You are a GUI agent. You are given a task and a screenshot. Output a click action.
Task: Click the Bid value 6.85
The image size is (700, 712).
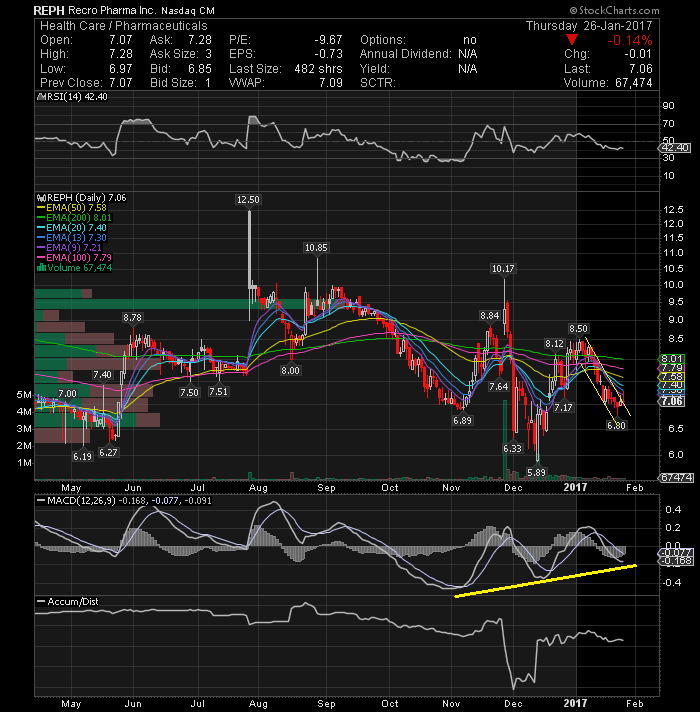(x=200, y=69)
